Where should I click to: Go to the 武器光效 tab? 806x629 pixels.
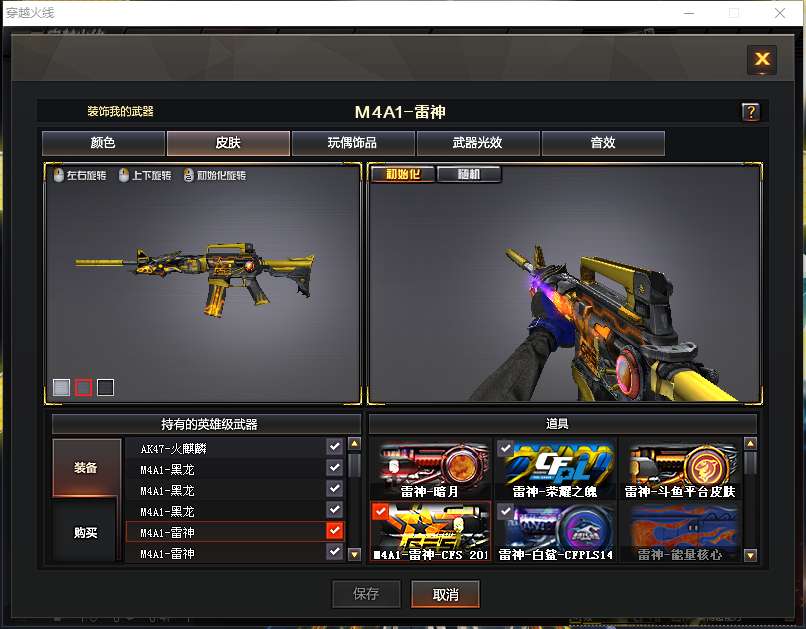478,143
